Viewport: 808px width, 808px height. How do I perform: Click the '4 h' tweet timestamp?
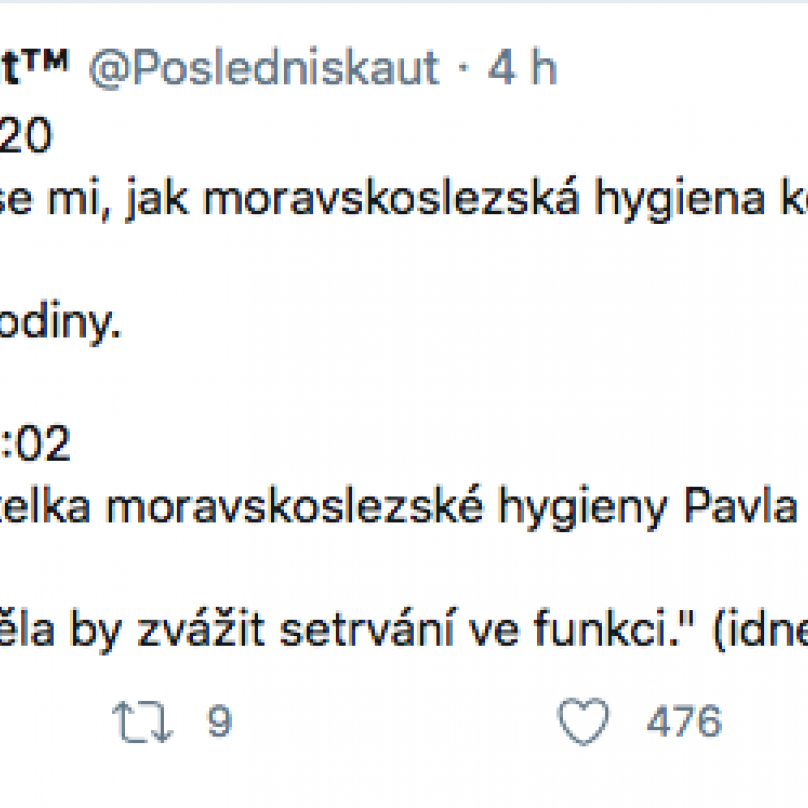[522, 68]
